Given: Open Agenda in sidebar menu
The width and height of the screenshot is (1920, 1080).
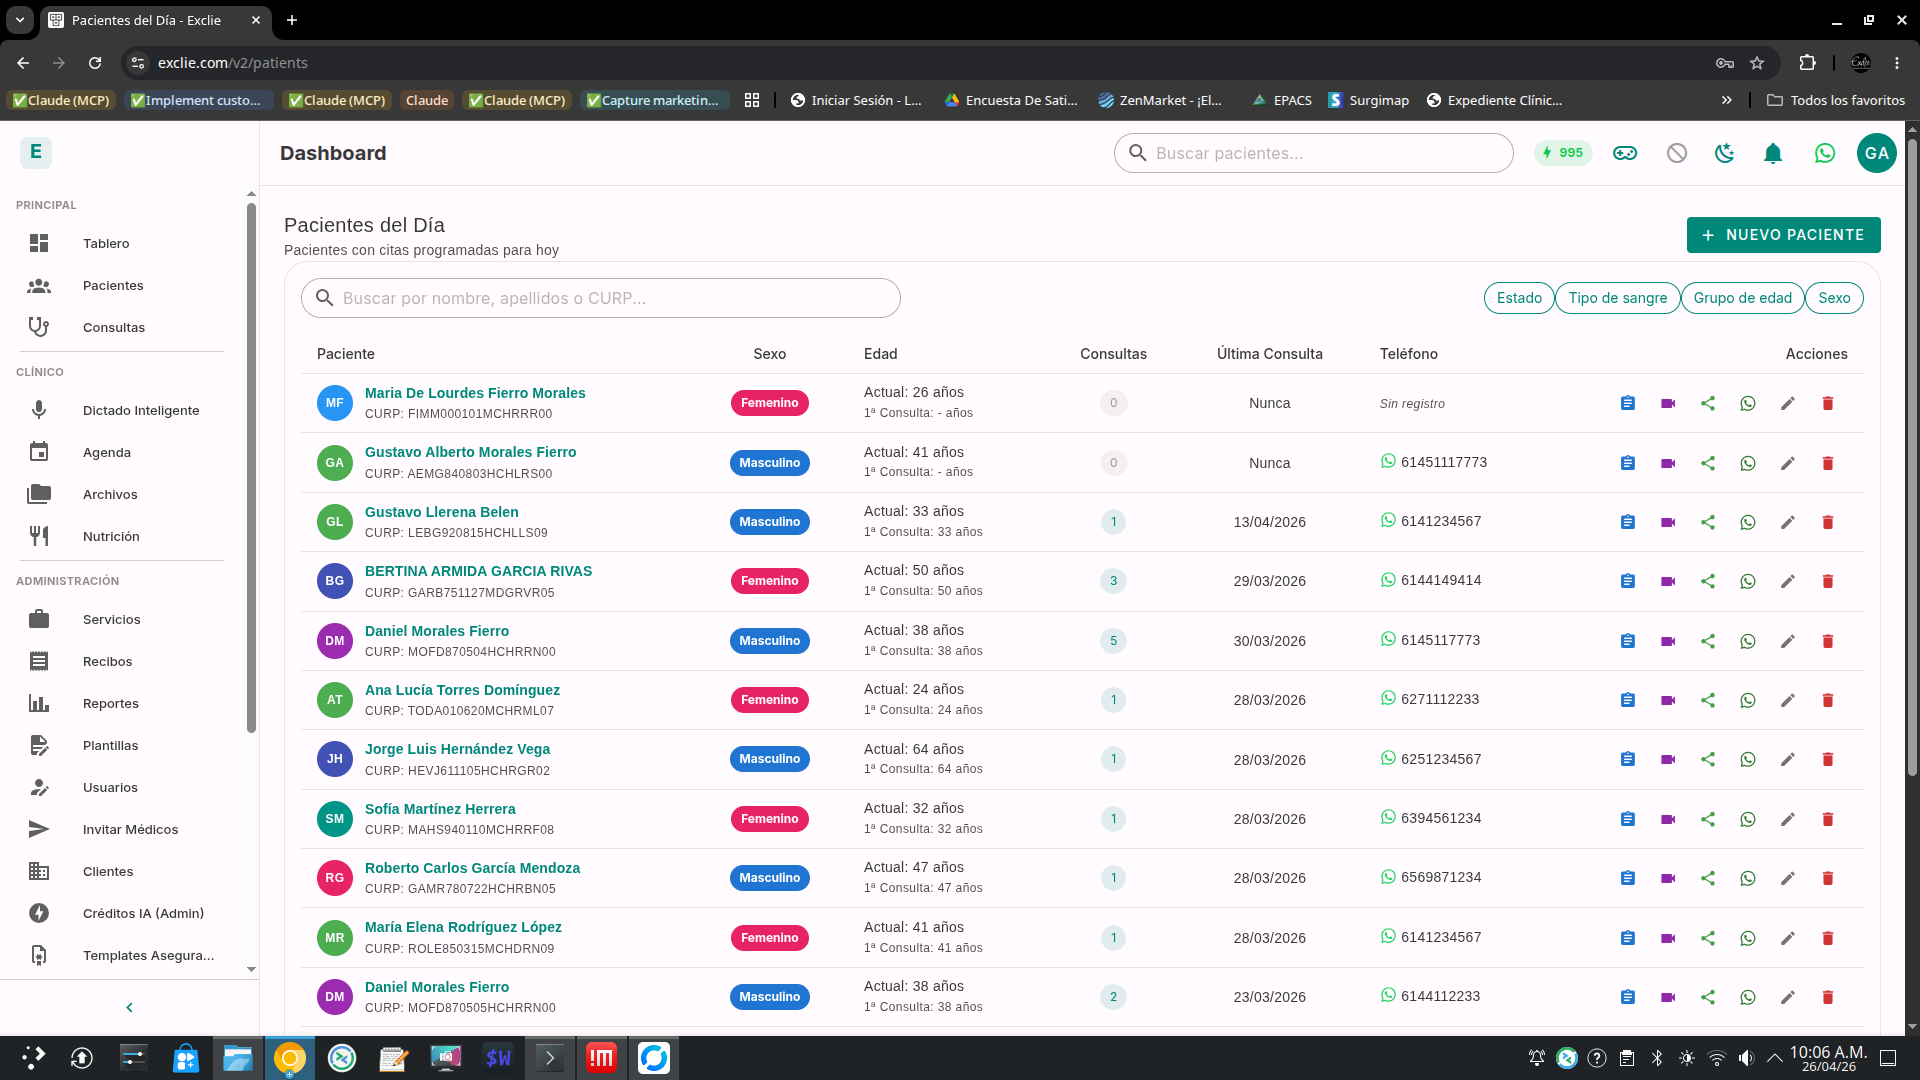Looking at the screenshot, I should tap(107, 452).
